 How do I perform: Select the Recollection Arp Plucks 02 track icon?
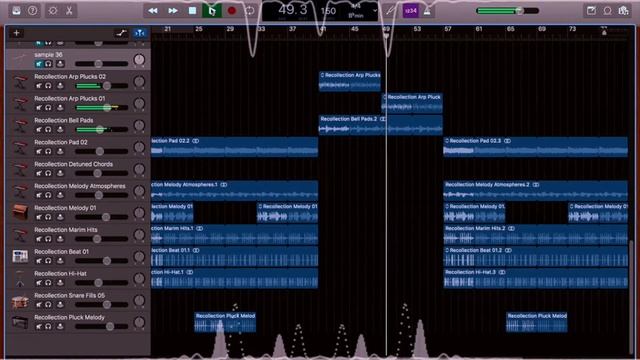pyautogui.click(x=20, y=82)
